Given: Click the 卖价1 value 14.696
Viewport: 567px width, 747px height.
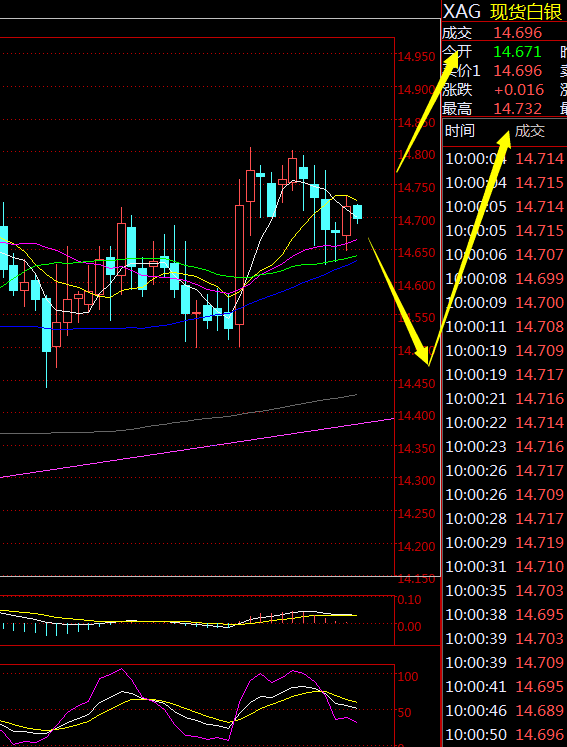Looking at the screenshot, I should tap(517, 71).
